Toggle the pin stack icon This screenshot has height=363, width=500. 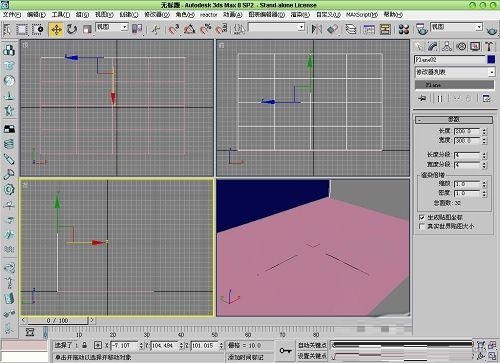point(422,98)
